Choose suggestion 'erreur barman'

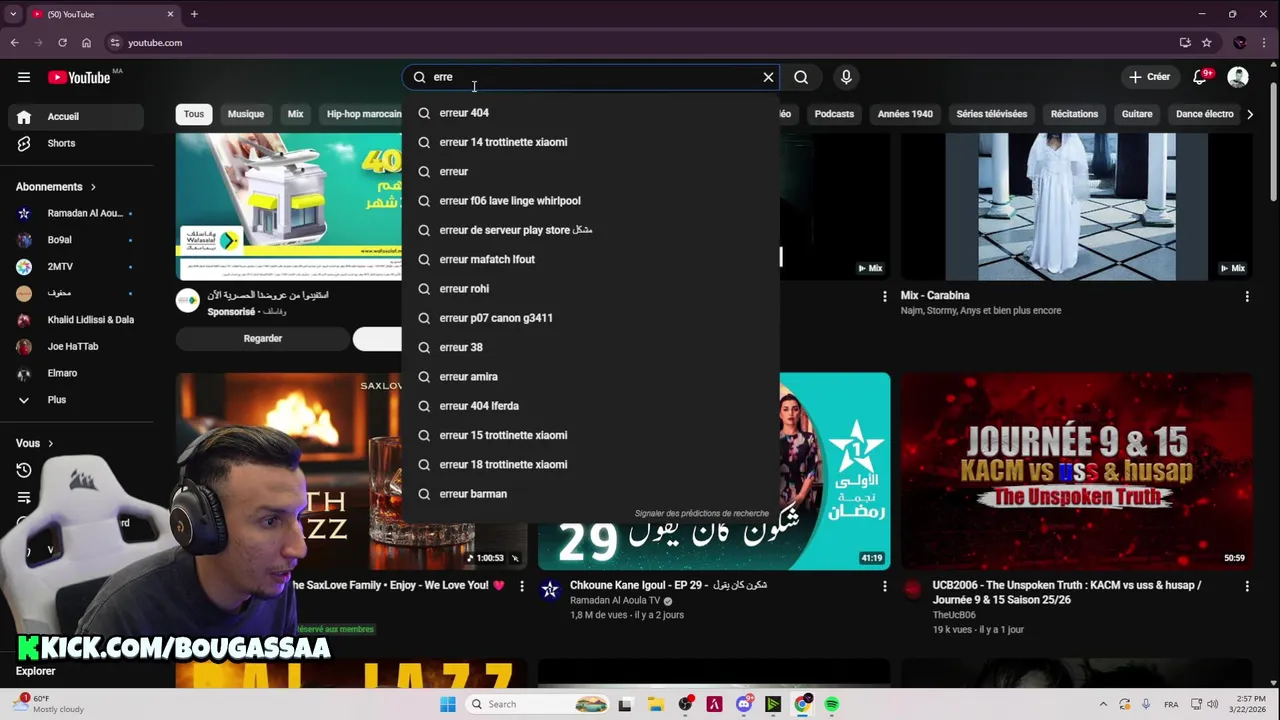(590, 494)
